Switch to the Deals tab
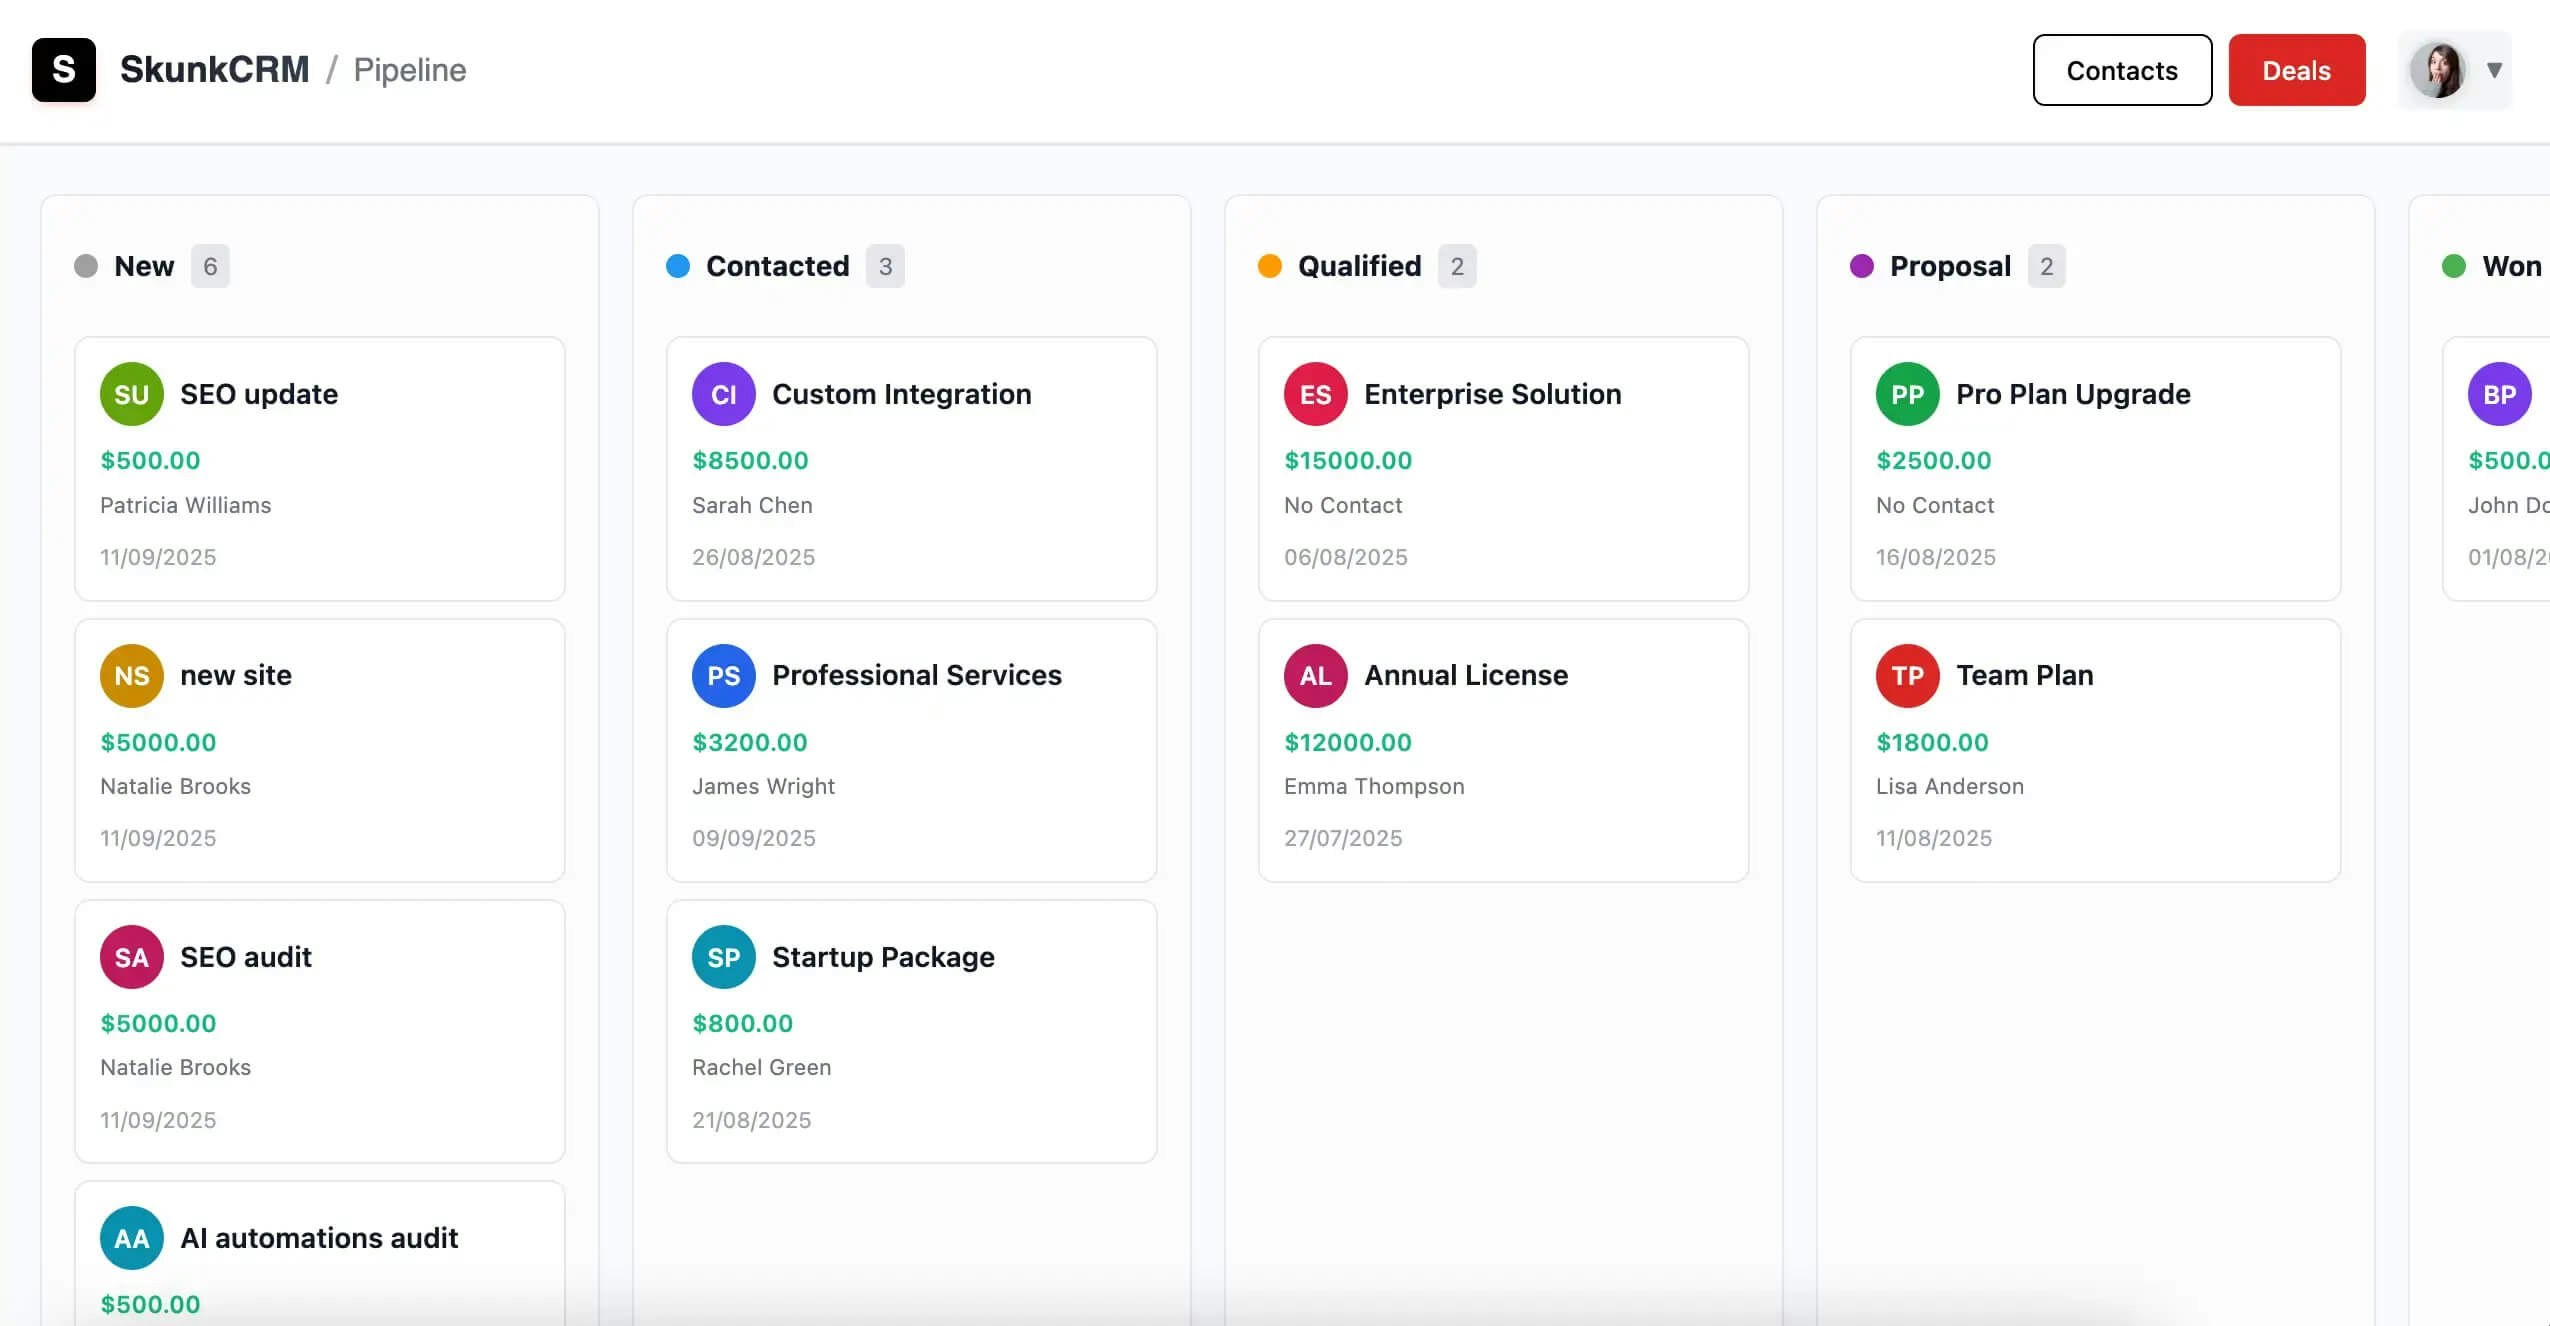The width and height of the screenshot is (2550, 1326). point(2295,69)
